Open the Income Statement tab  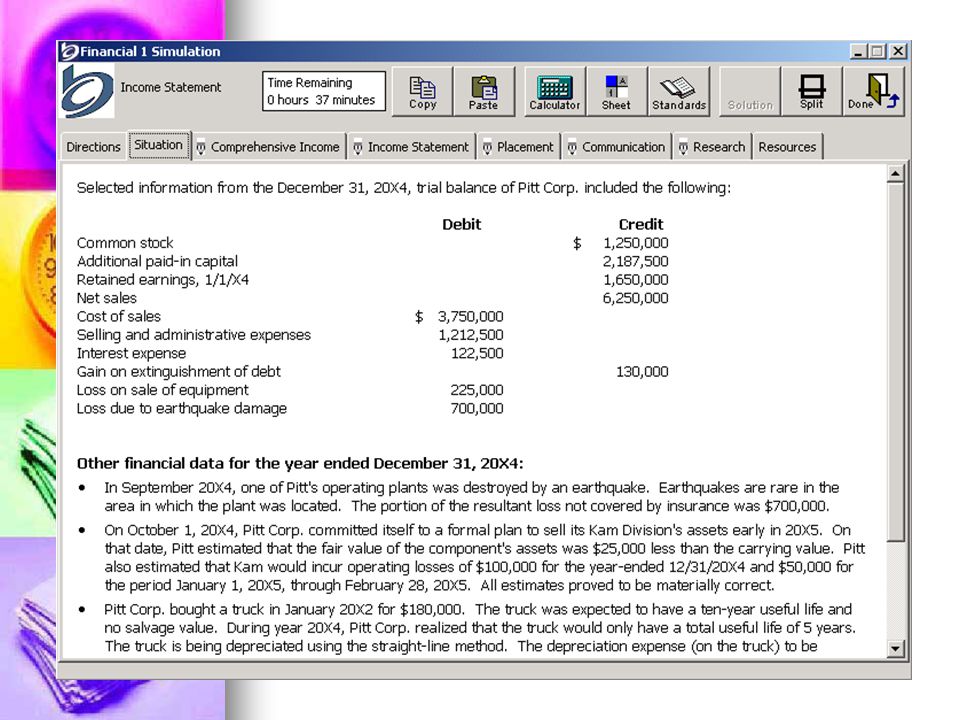pyautogui.click(x=411, y=147)
